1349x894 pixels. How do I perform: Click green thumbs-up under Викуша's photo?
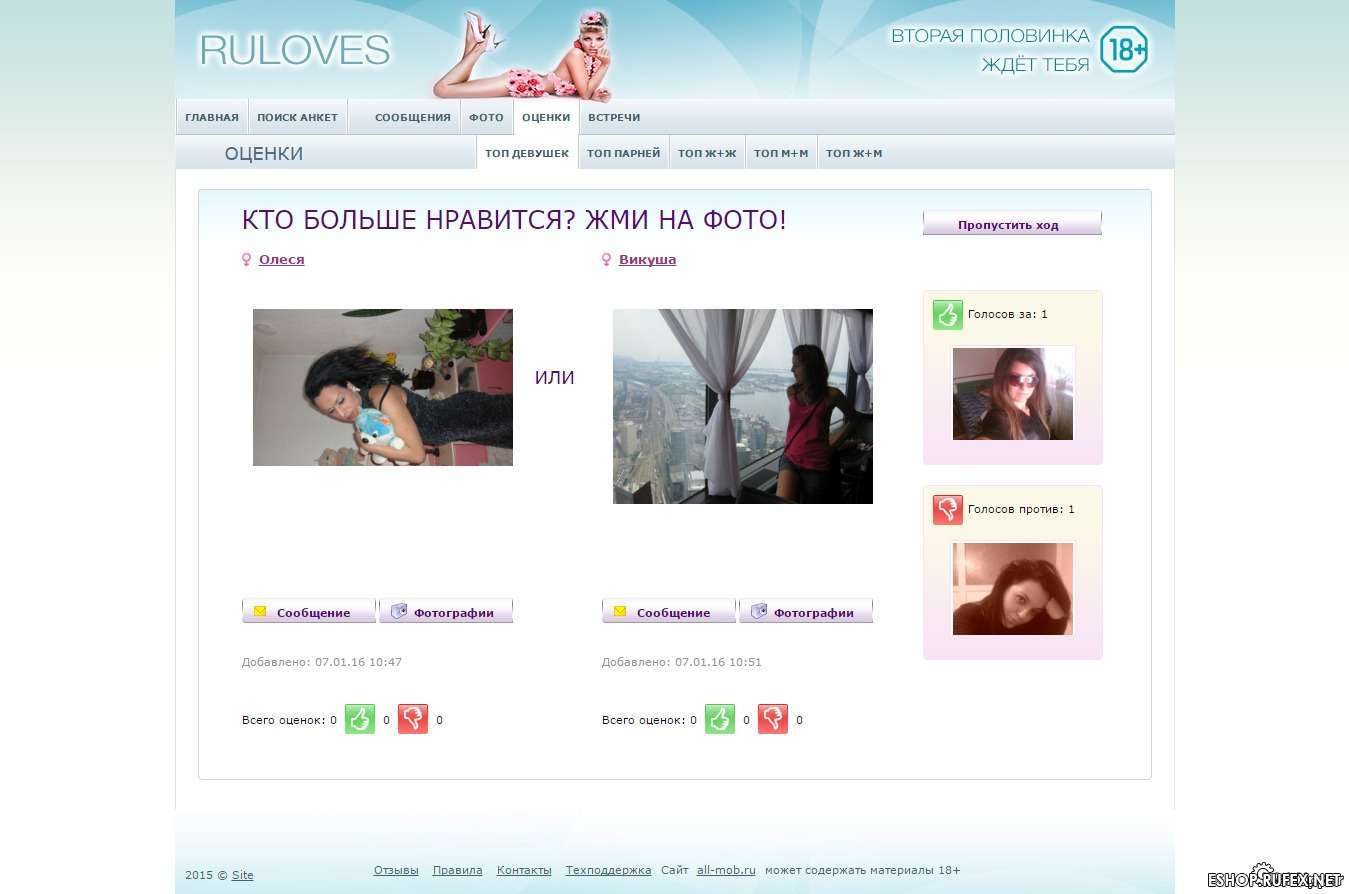pos(720,719)
